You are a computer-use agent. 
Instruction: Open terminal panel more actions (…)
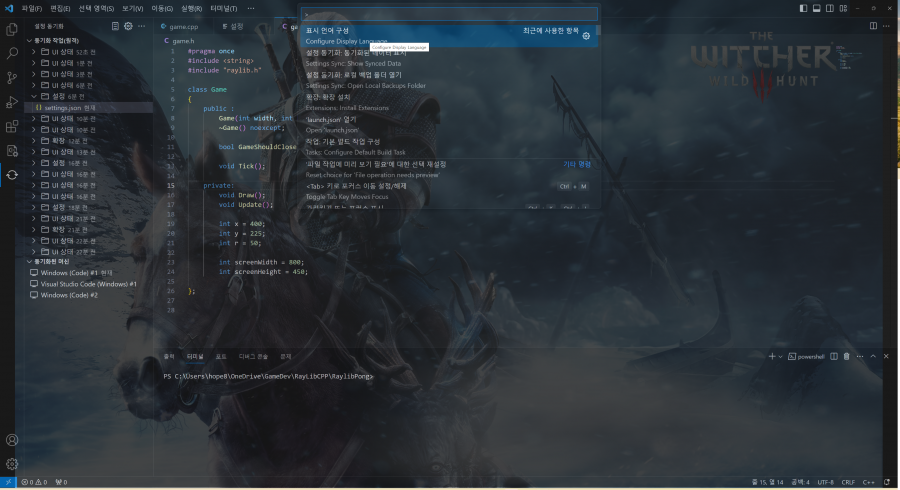(860, 356)
